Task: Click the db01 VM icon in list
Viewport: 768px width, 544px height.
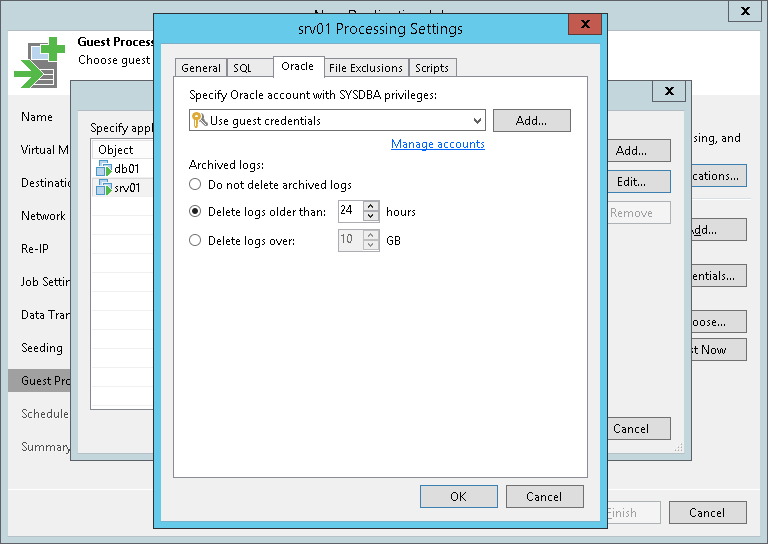Action: [104, 168]
